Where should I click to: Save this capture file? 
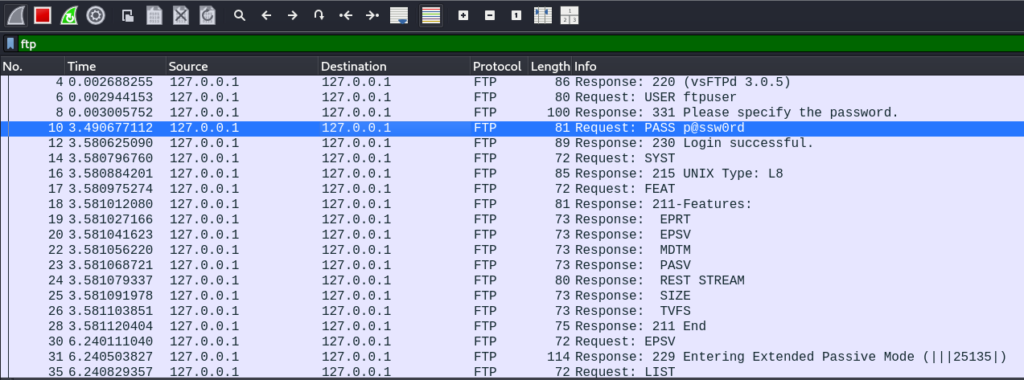(x=154, y=15)
